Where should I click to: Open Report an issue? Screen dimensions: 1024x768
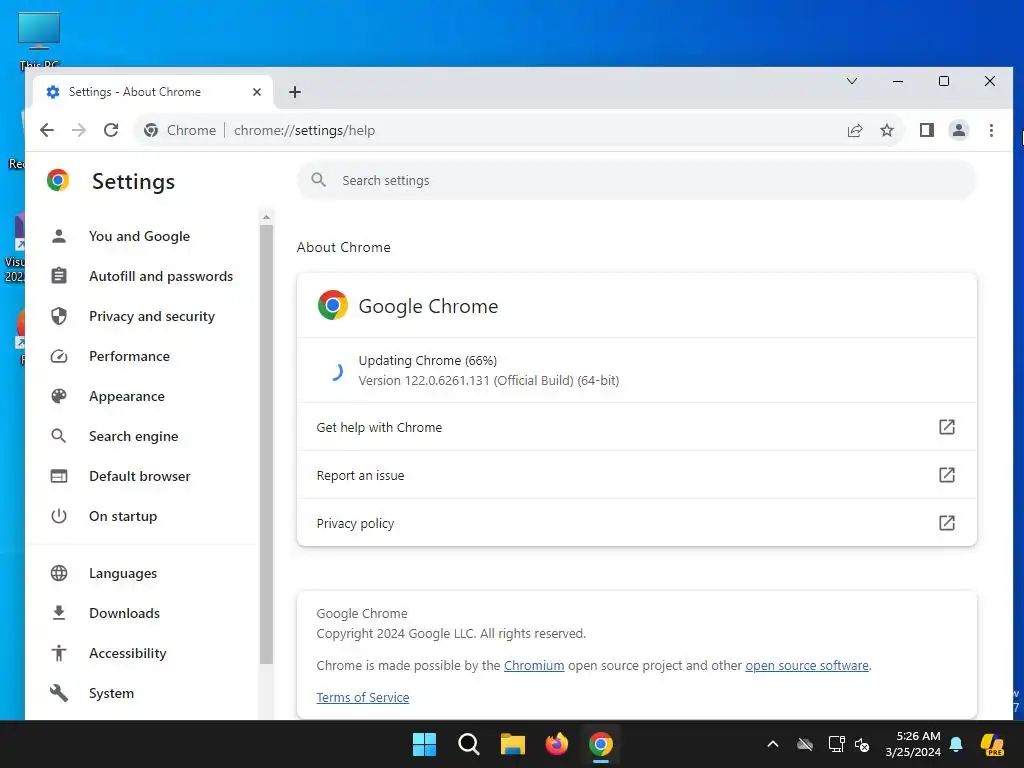(x=637, y=475)
